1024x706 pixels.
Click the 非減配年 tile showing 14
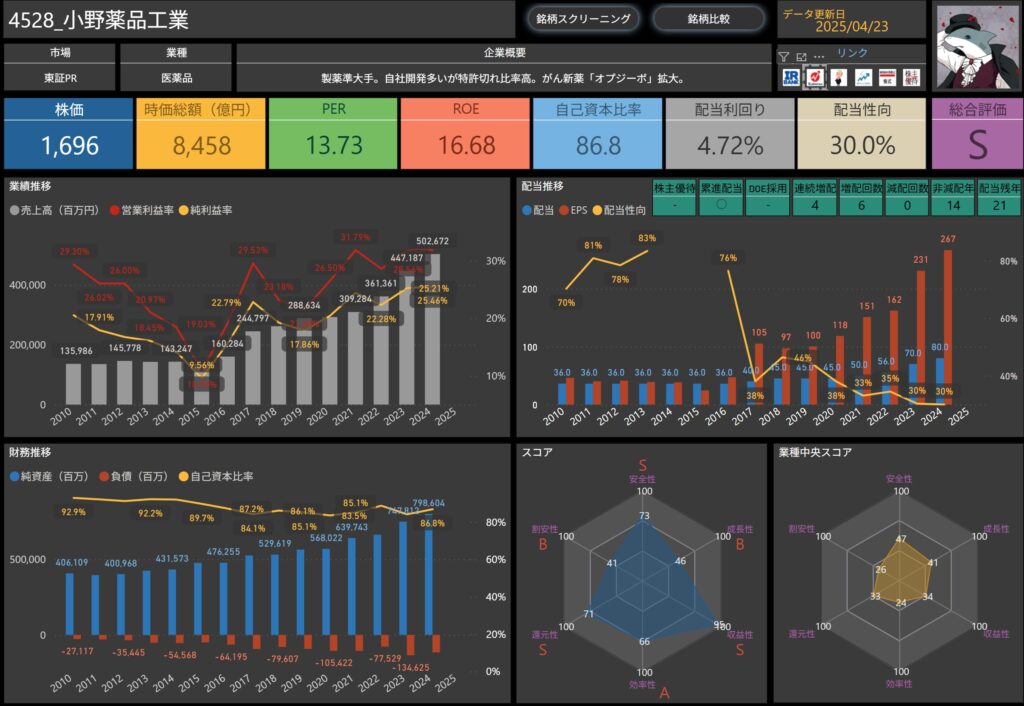[x=953, y=197]
